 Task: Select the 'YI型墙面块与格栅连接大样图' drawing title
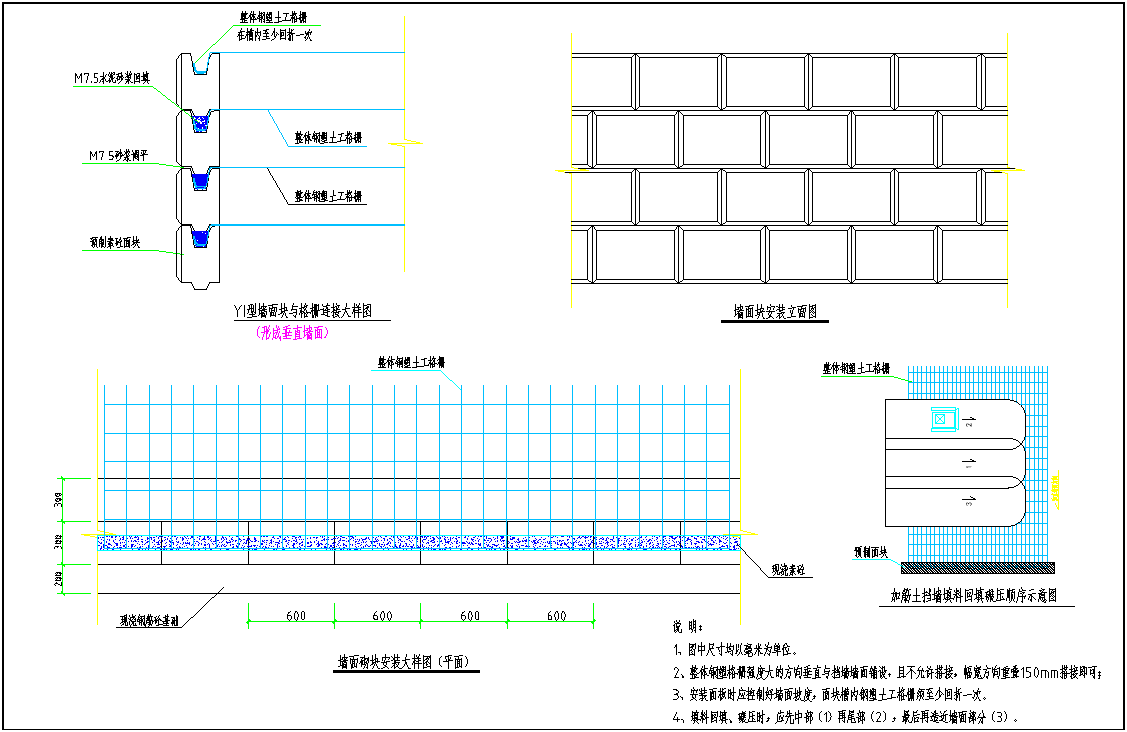click(303, 313)
